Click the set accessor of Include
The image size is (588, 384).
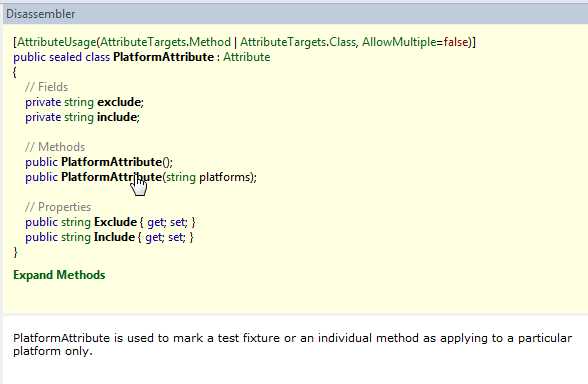pos(175,237)
